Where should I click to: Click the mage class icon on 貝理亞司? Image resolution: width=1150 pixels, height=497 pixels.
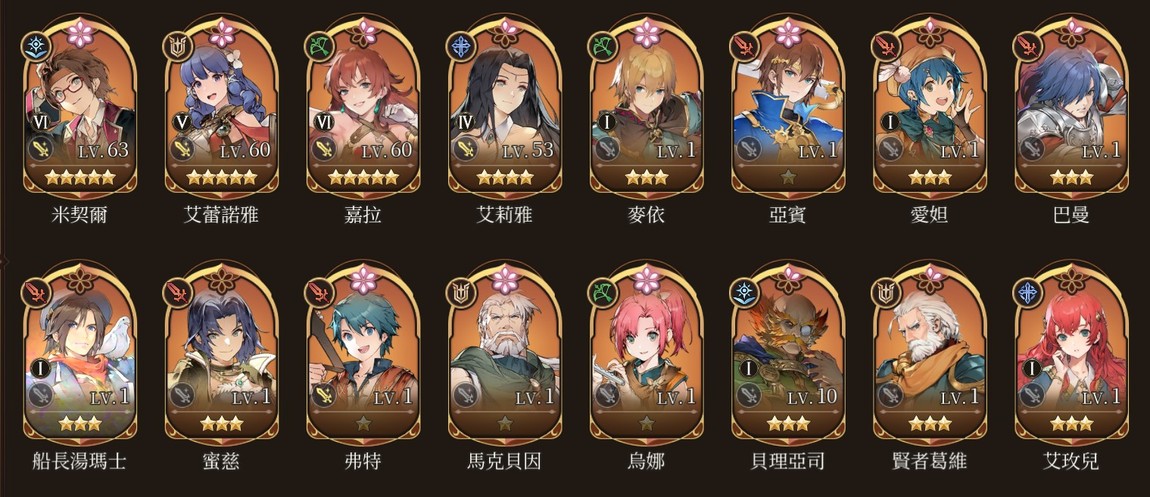[743, 293]
